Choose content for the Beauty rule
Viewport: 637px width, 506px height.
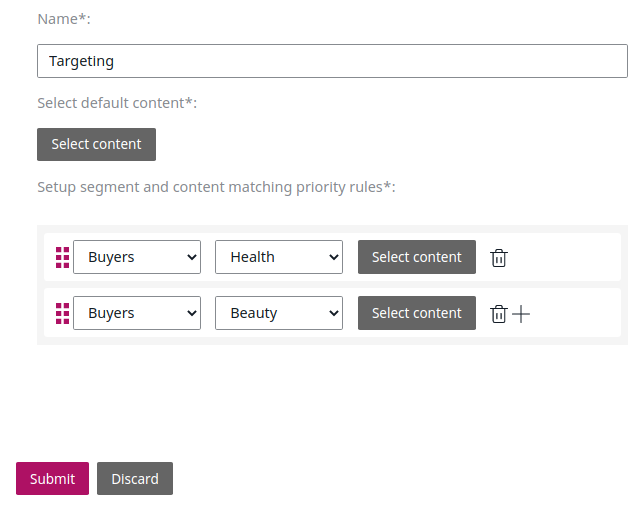416,313
